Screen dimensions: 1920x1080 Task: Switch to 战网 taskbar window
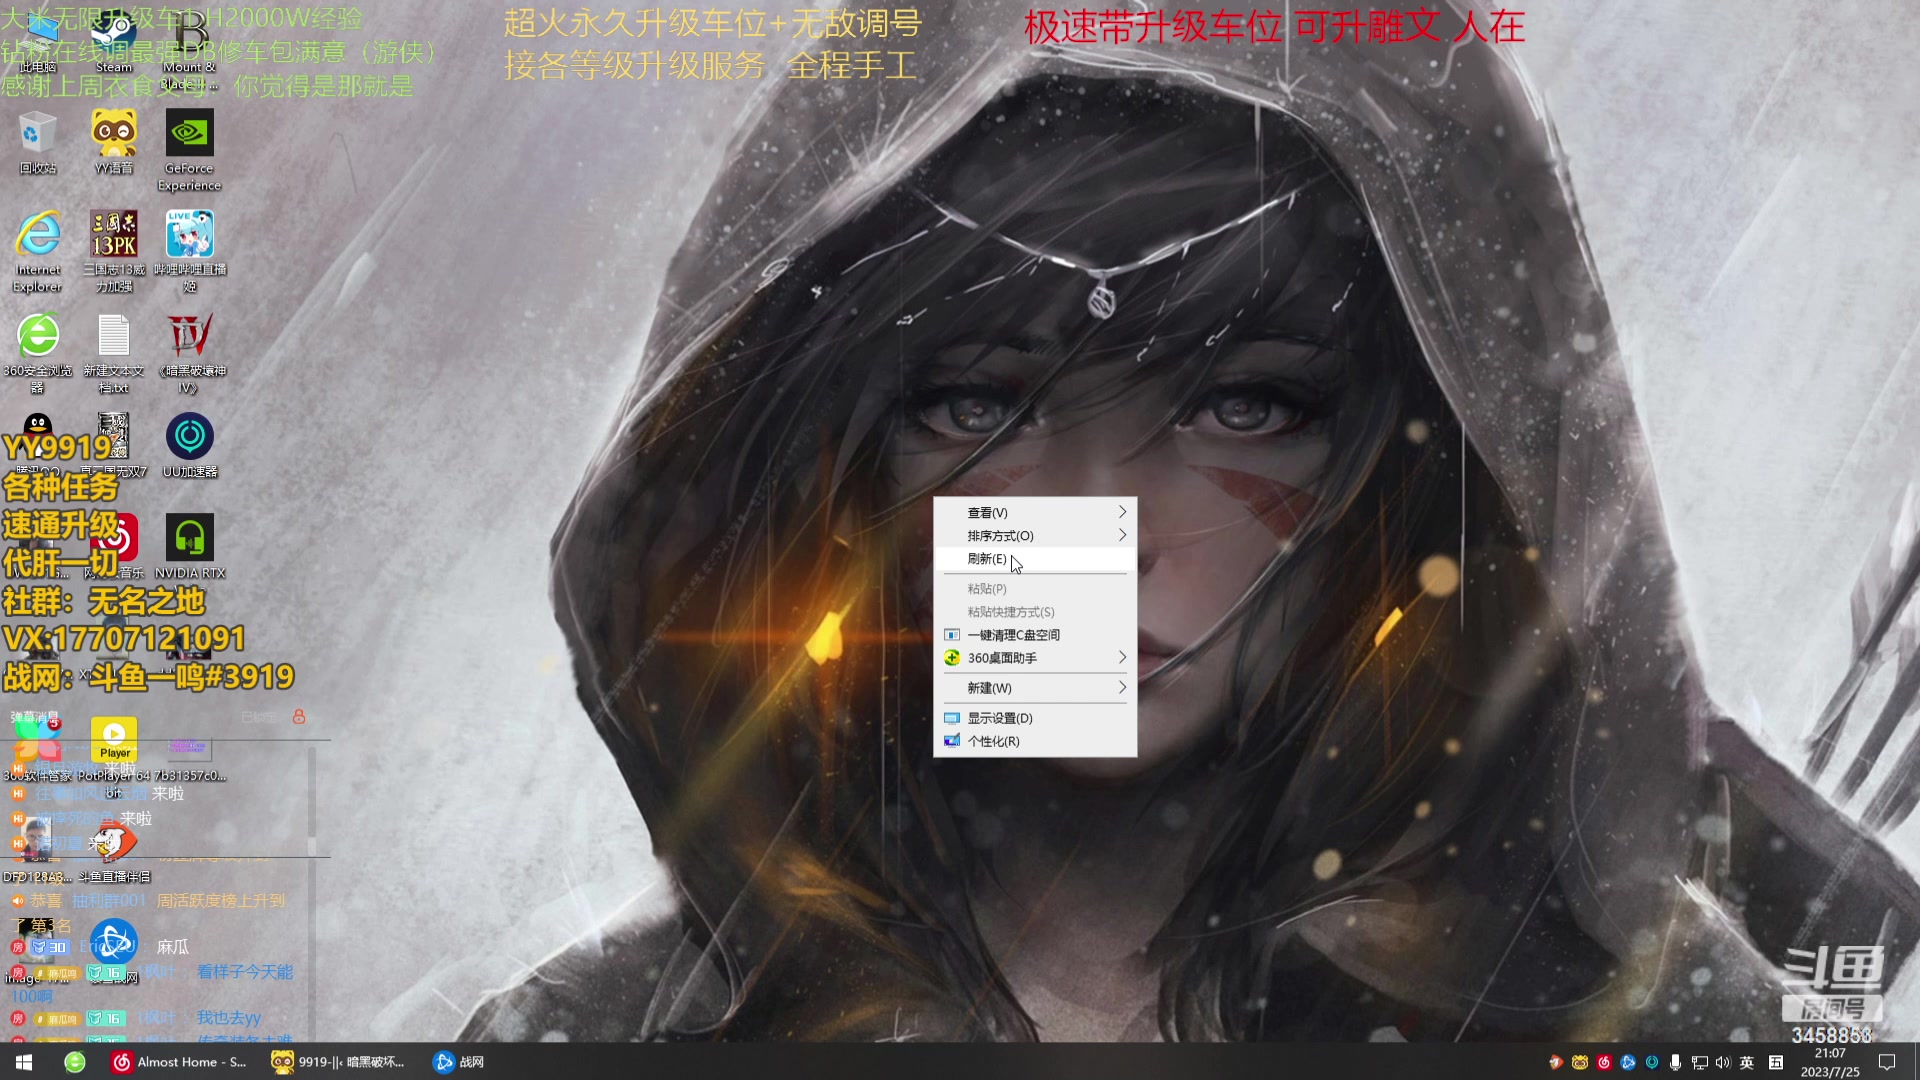pos(459,1062)
